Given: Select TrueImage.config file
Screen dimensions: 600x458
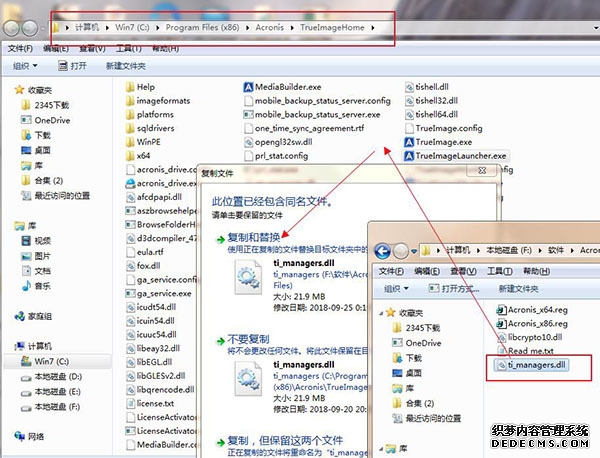Looking at the screenshot, I should coord(443,129).
